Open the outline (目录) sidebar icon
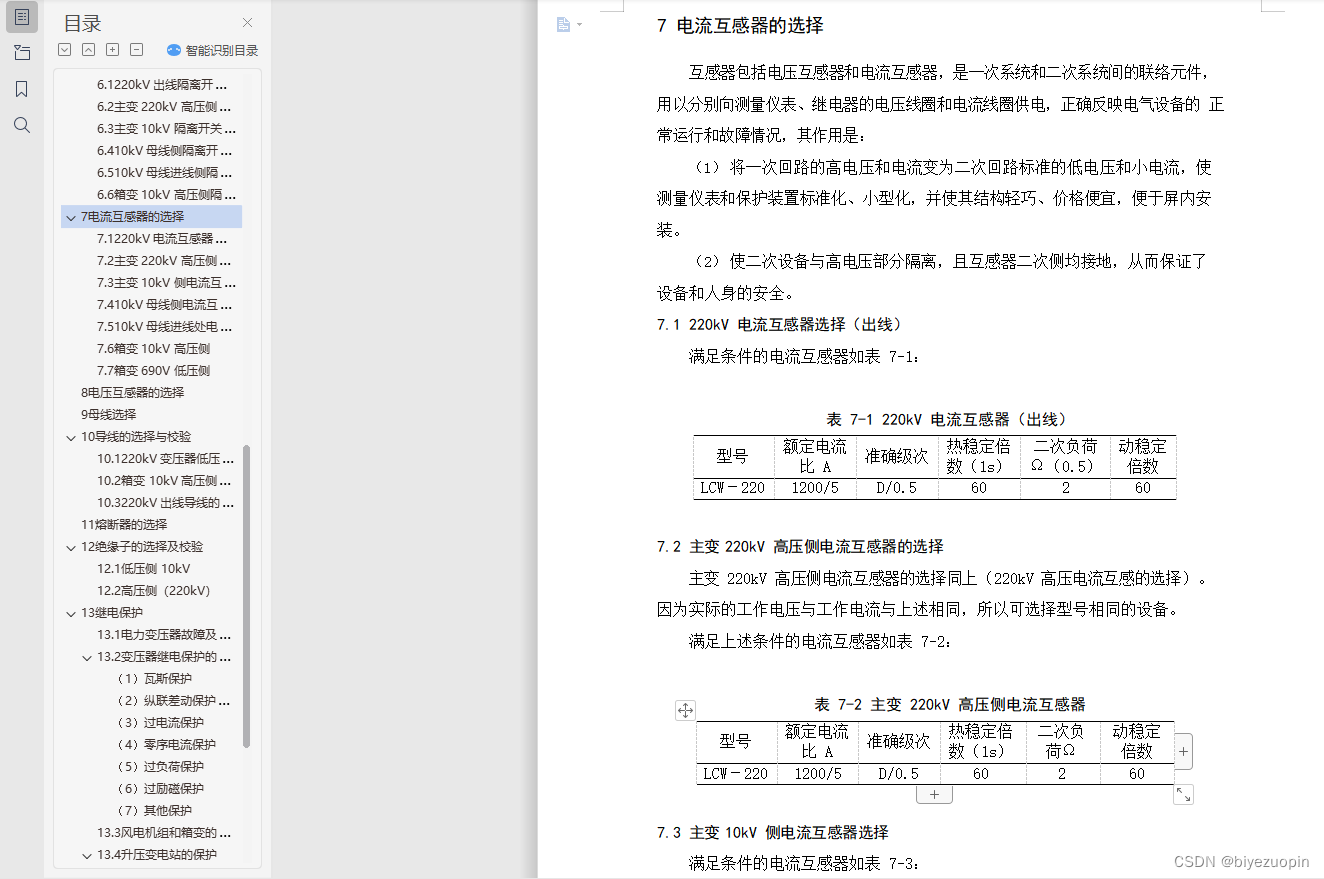The height and width of the screenshot is (879, 1324). click(x=22, y=16)
